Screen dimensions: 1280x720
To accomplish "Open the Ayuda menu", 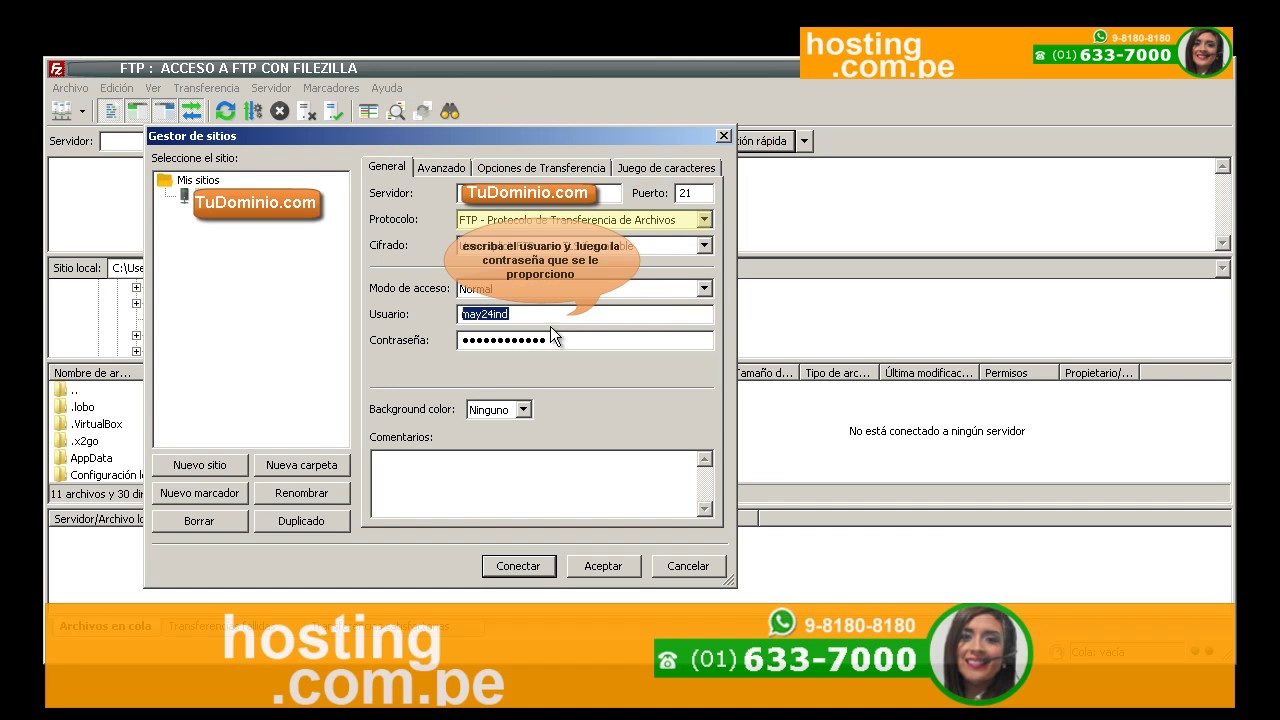I will pyautogui.click(x=387, y=88).
